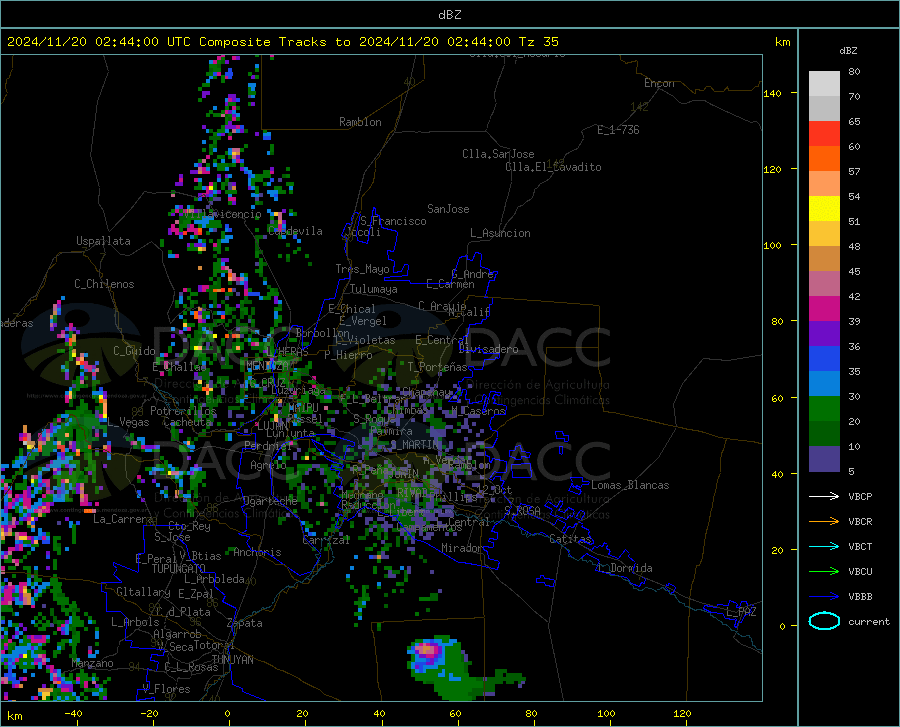Click the 'L_Dormida' map label
The image size is (900, 727).
point(625,568)
